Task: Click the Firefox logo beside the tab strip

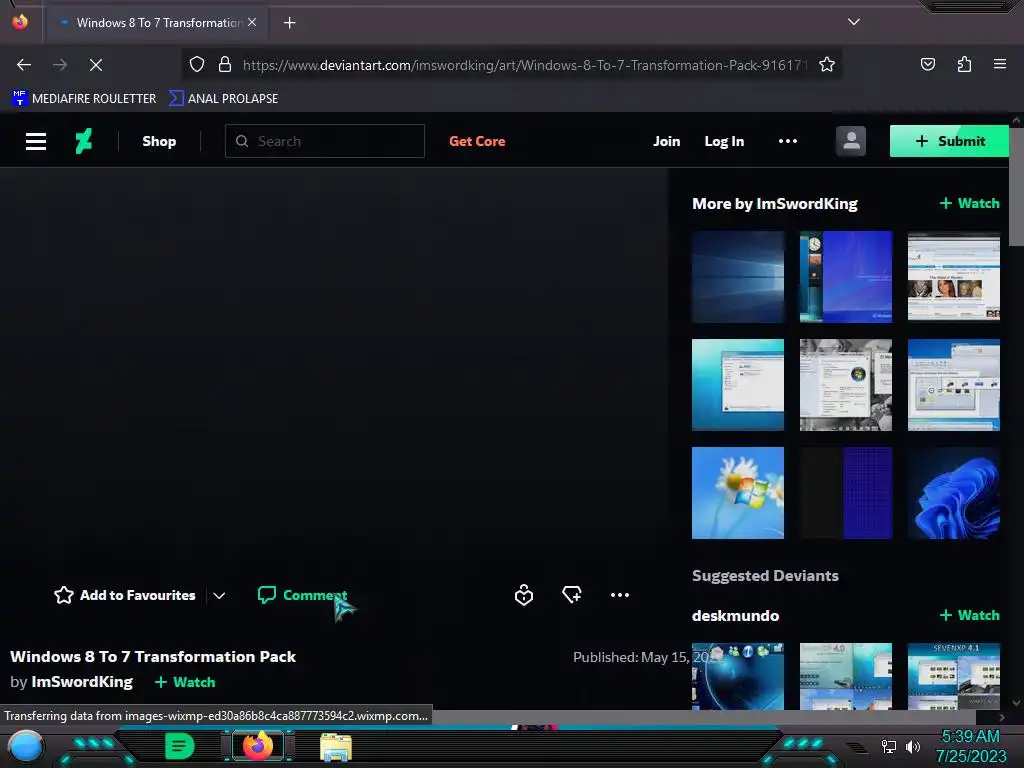Action: coord(20,22)
